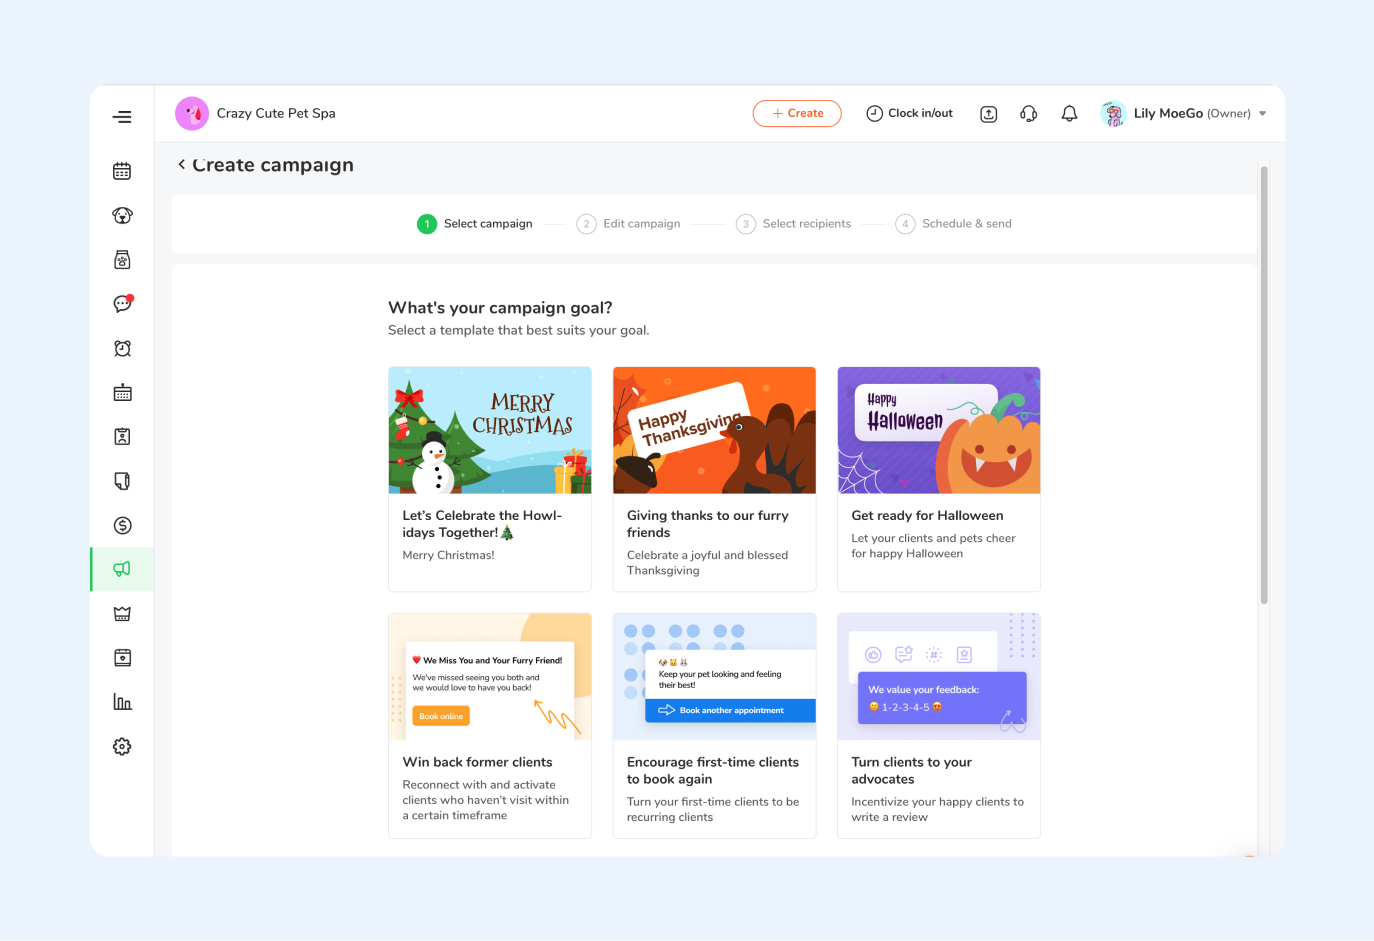Open the settings gear icon in sidebar

[x=122, y=747]
